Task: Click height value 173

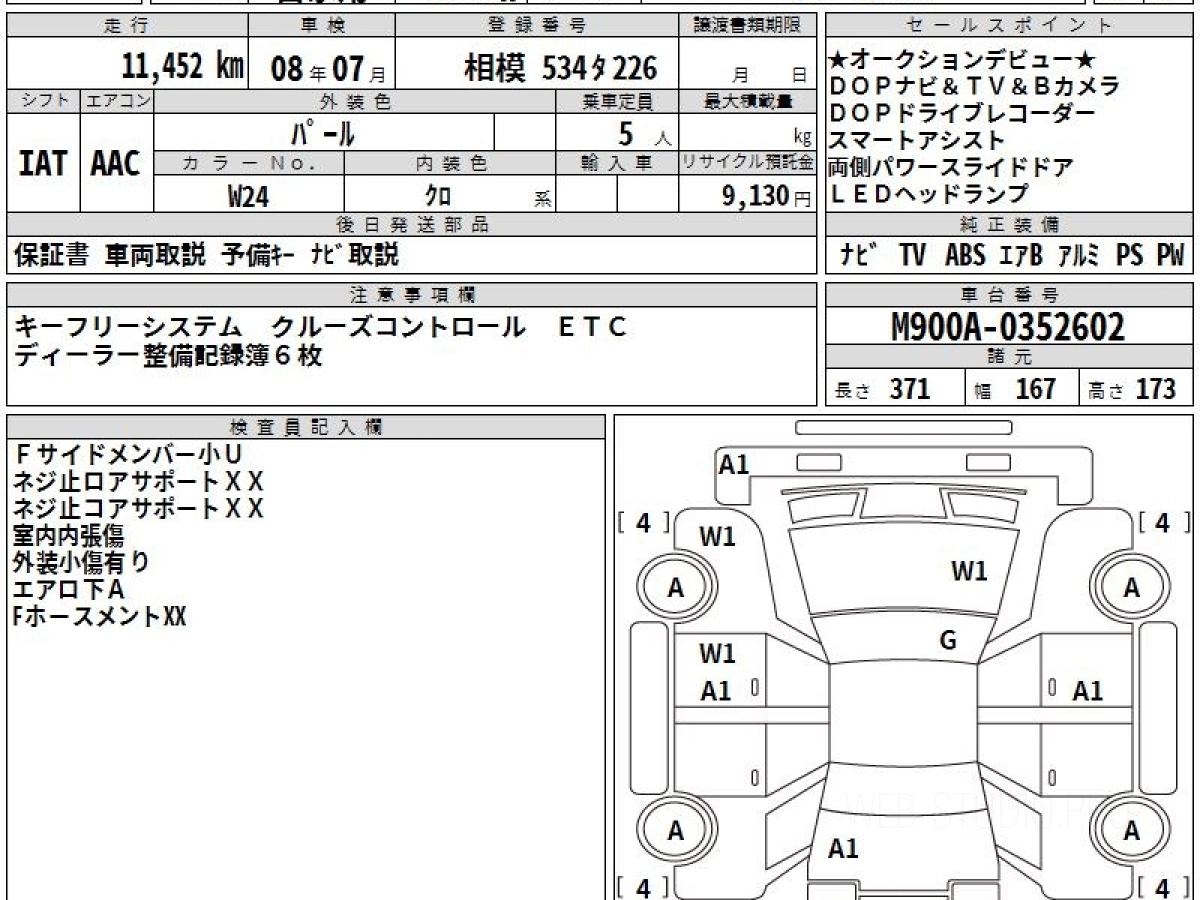Action: click(1156, 389)
